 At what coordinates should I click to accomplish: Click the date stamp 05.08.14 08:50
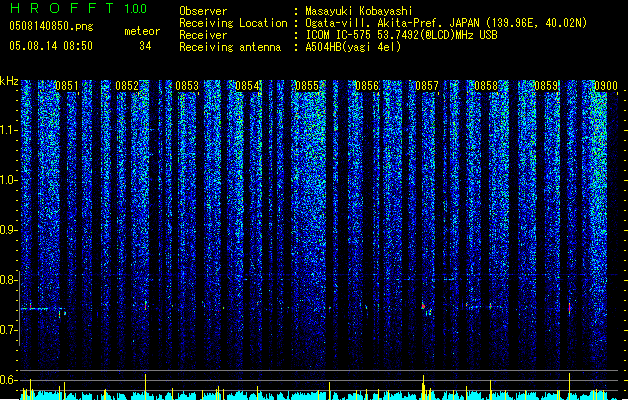click(x=51, y=46)
